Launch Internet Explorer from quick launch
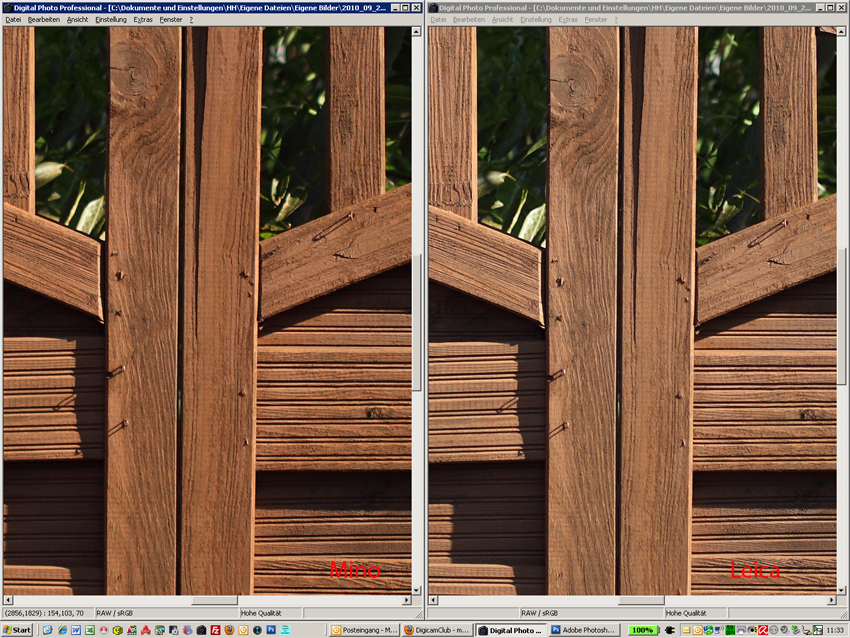The height and width of the screenshot is (638, 850). coord(62,630)
